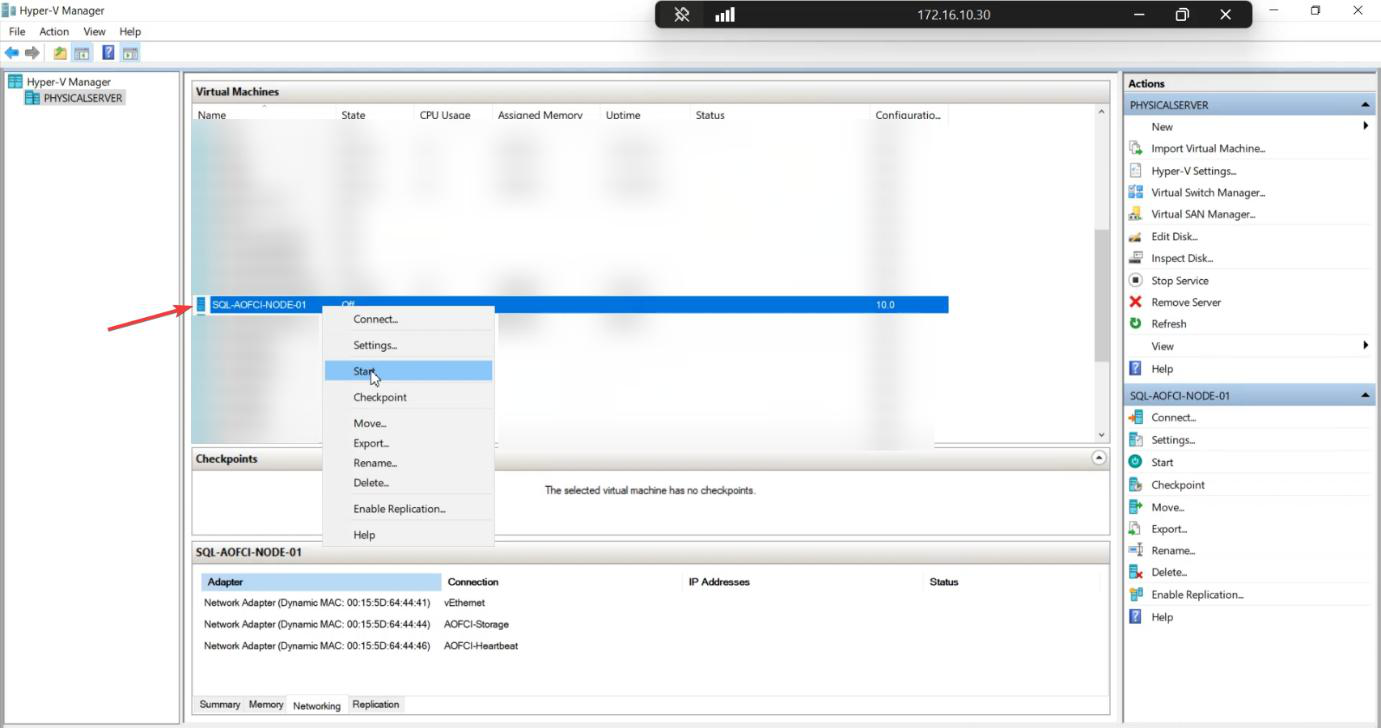Sort virtual machines by Name column
The width and height of the screenshot is (1381, 728).
pos(264,114)
